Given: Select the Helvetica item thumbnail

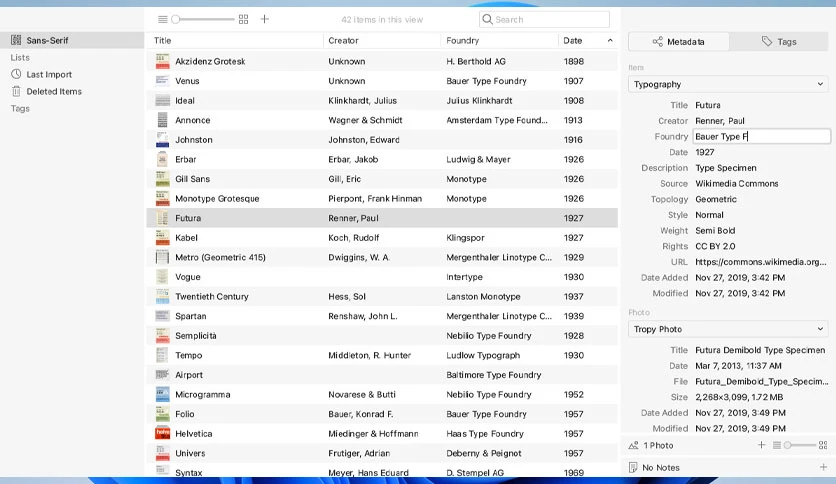Looking at the screenshot, I should click(162, 434).
